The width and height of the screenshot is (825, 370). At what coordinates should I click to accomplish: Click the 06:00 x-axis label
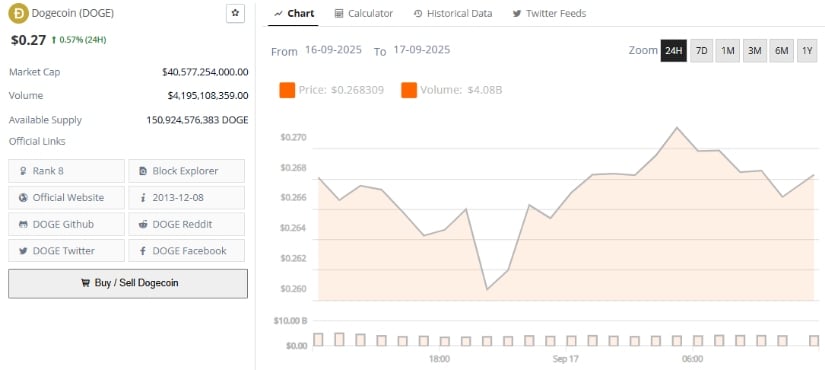pos(692,359)
